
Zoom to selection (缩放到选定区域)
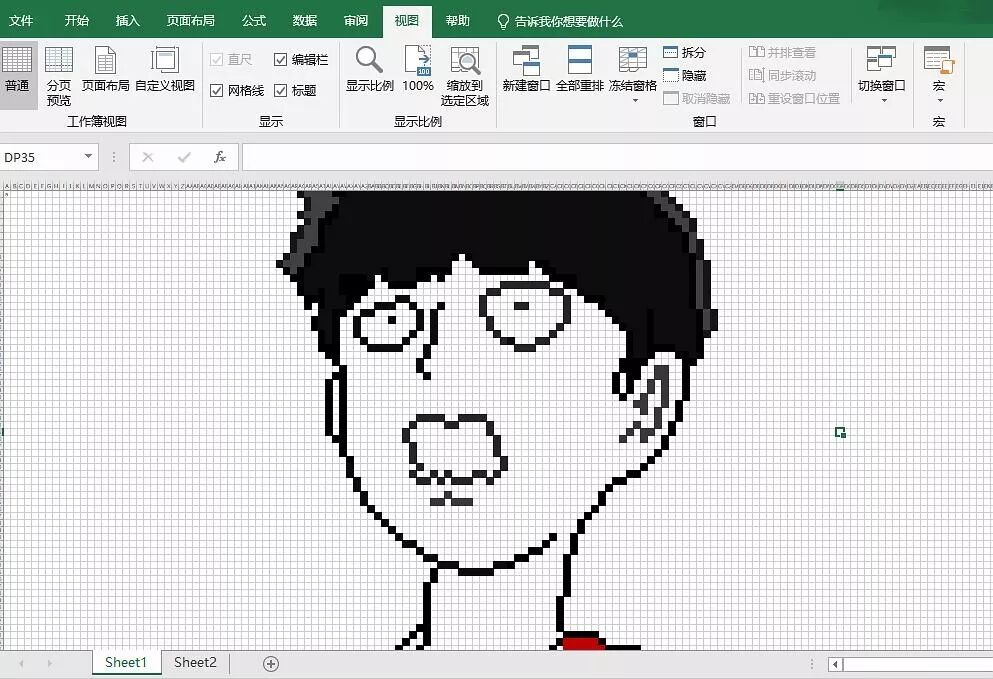465,75
